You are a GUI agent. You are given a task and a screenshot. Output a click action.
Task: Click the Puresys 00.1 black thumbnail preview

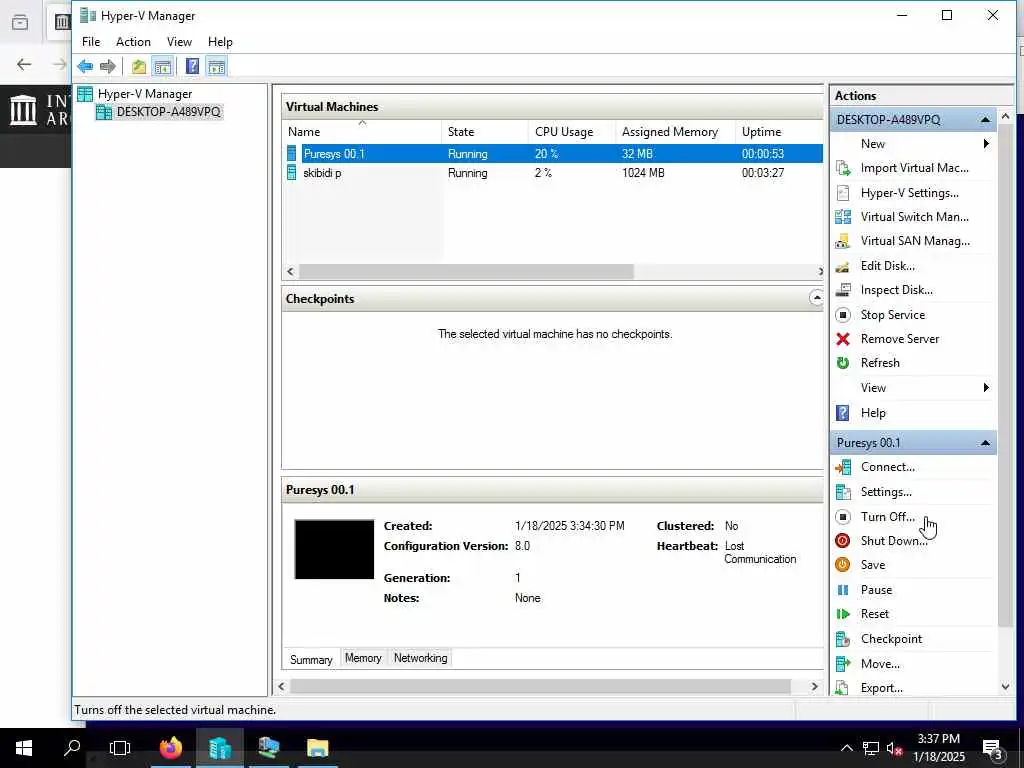(334, 549)
